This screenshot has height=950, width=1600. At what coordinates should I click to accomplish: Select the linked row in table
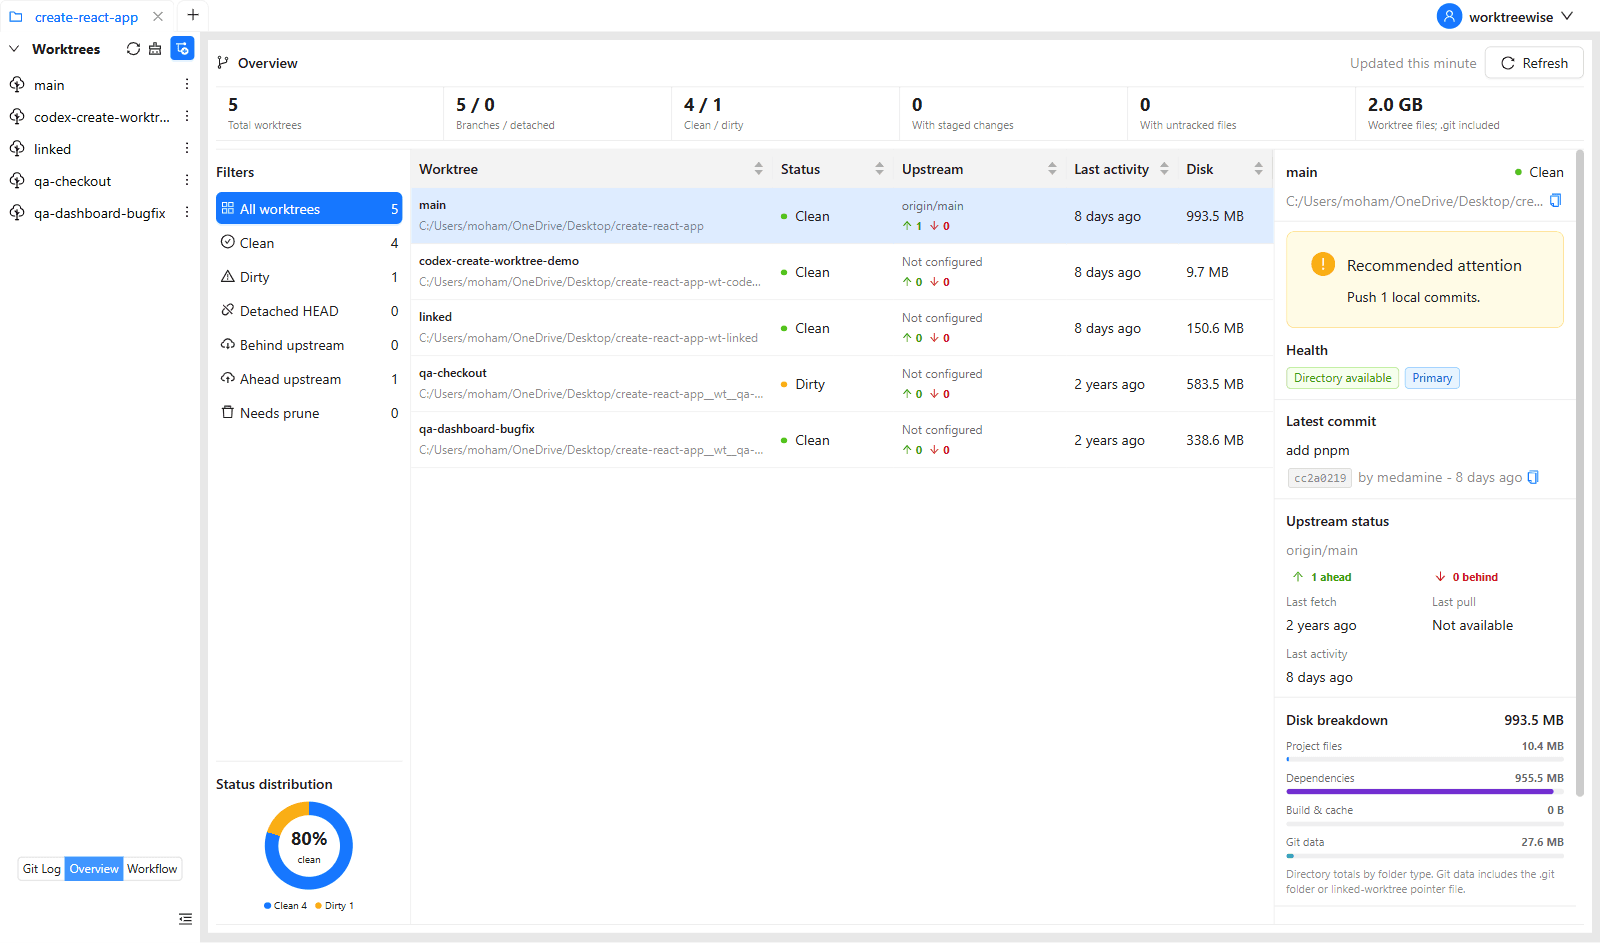[842, 328]
